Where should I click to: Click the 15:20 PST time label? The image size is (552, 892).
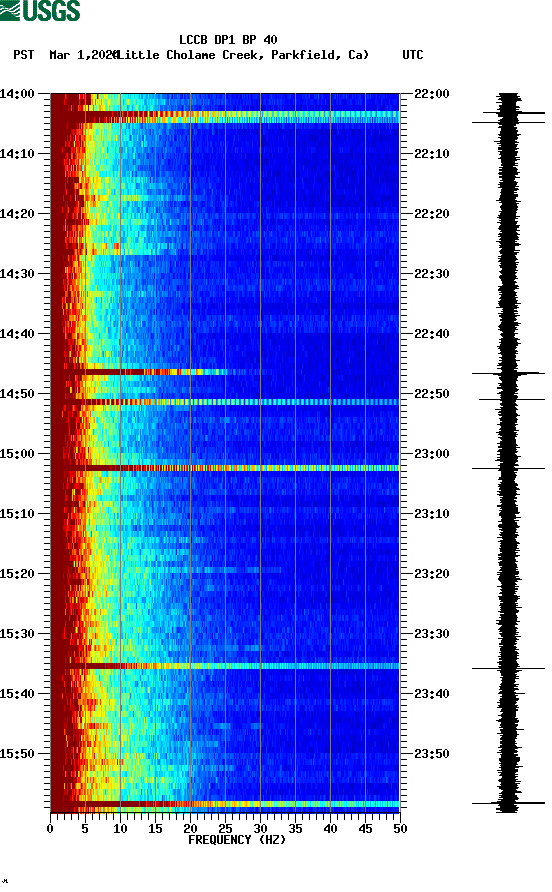(17, 574)
